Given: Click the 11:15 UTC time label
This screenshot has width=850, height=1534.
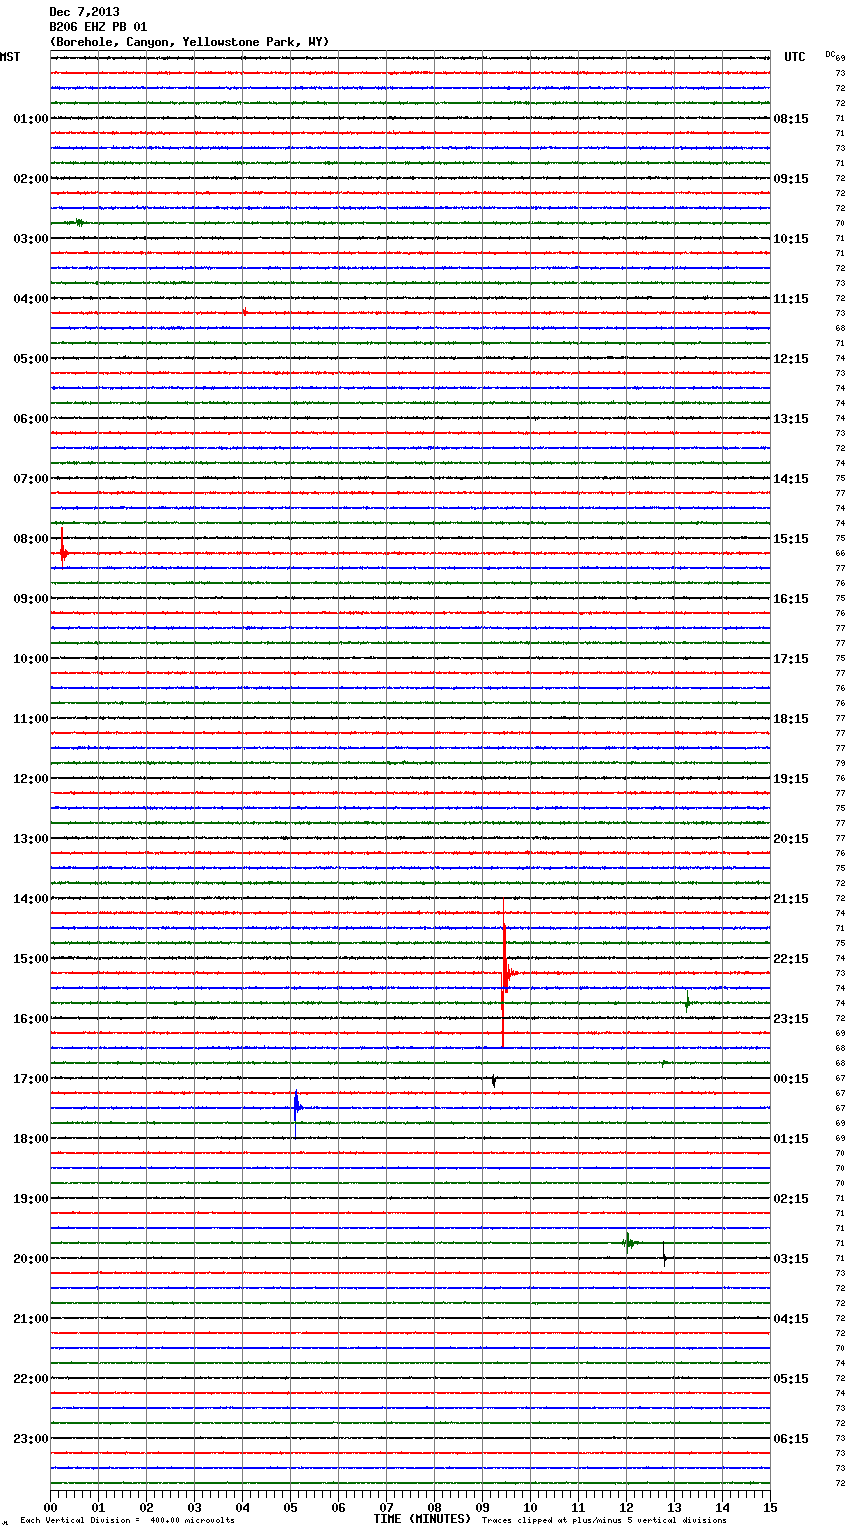Looking at the screenshot, I should [x=791, y=299].
